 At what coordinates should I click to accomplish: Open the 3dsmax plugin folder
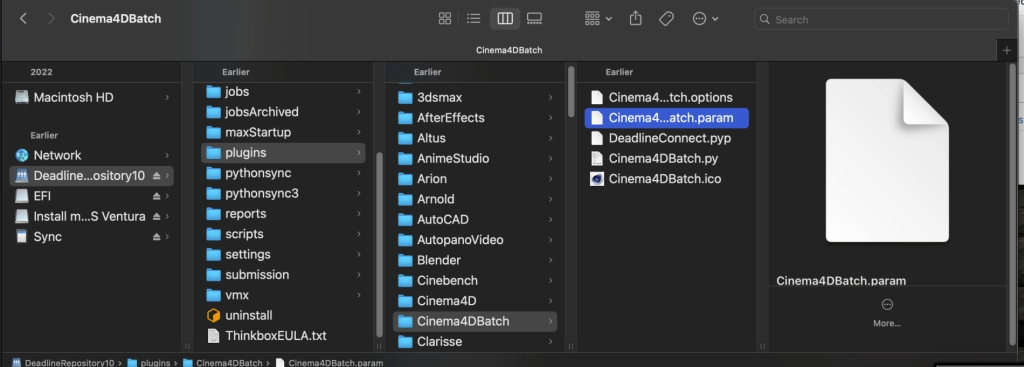pyautogui.click(x=475, y=97)
